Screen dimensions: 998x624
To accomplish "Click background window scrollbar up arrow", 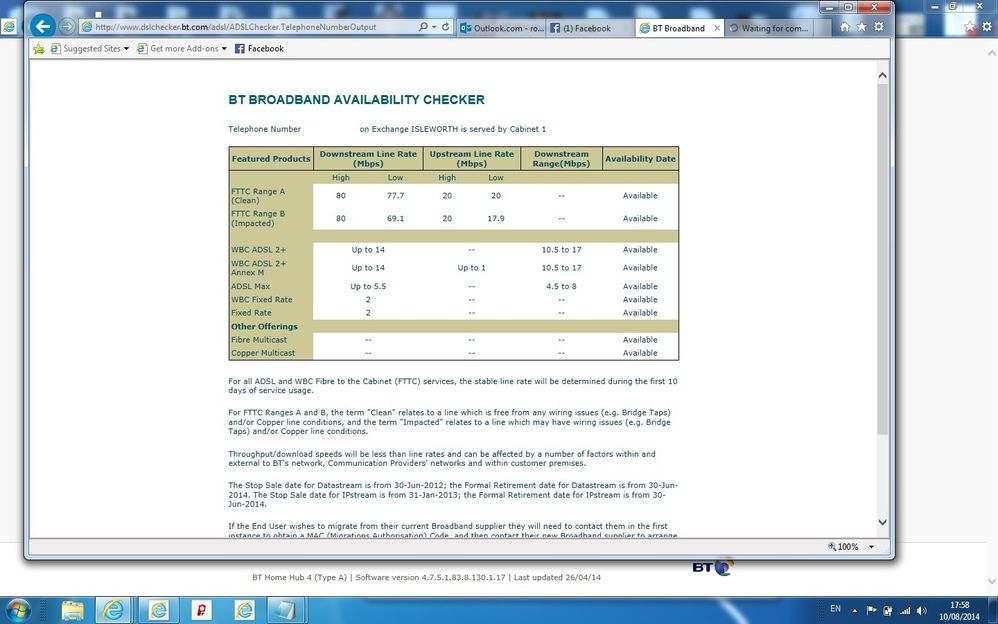I will pos(992,53).
